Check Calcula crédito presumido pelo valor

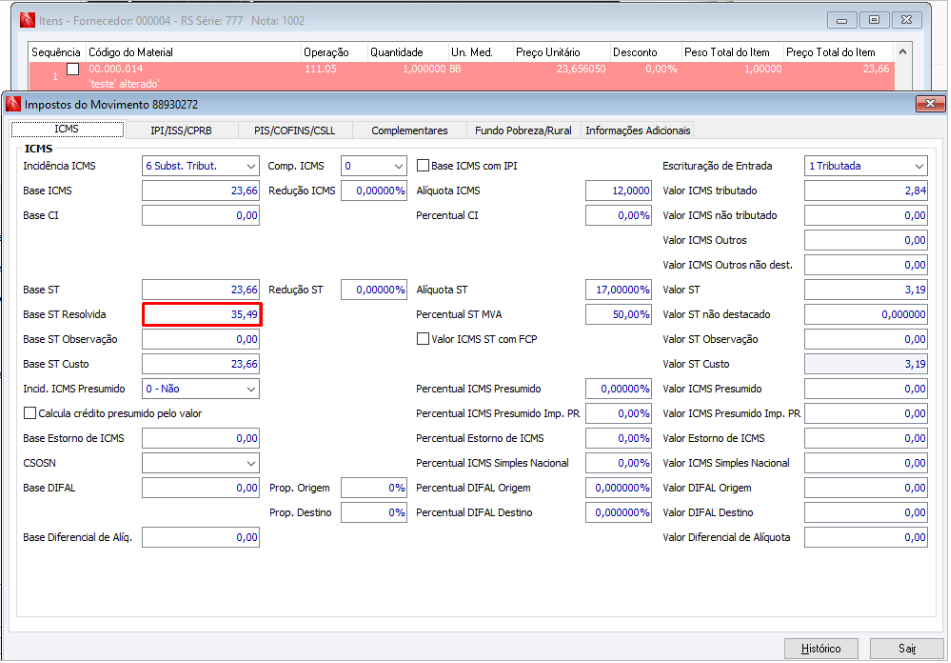coord(30,413)
